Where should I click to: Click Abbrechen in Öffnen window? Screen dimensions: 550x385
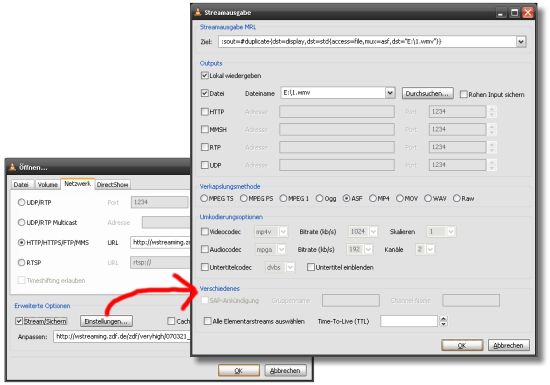point(286,370)
